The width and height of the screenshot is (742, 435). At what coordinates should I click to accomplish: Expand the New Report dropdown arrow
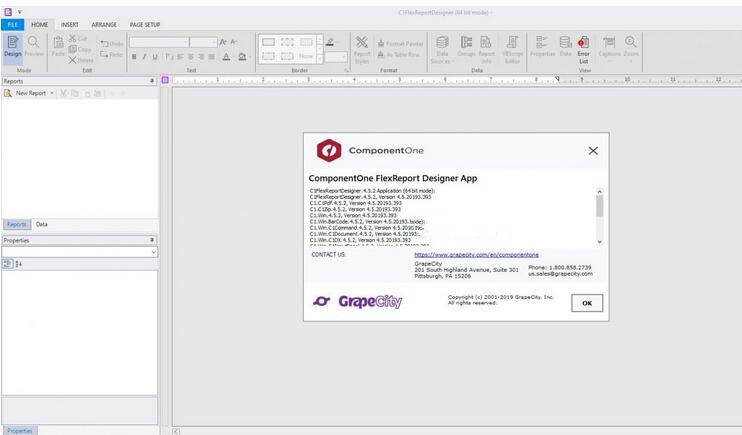52,93
